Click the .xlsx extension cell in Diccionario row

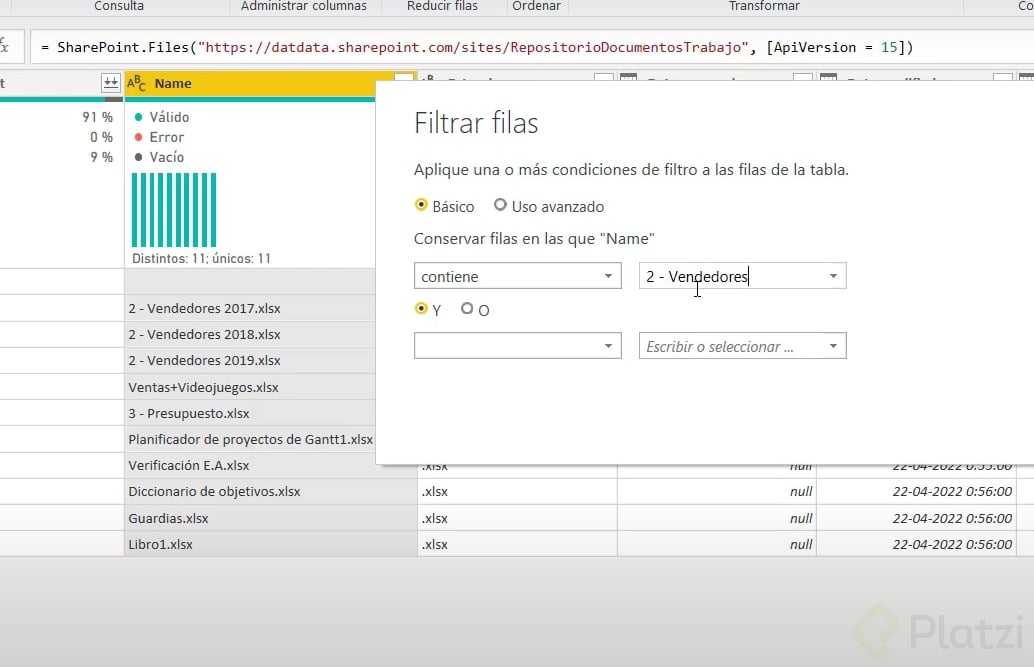pyautogui.click(x=517, y=492)
